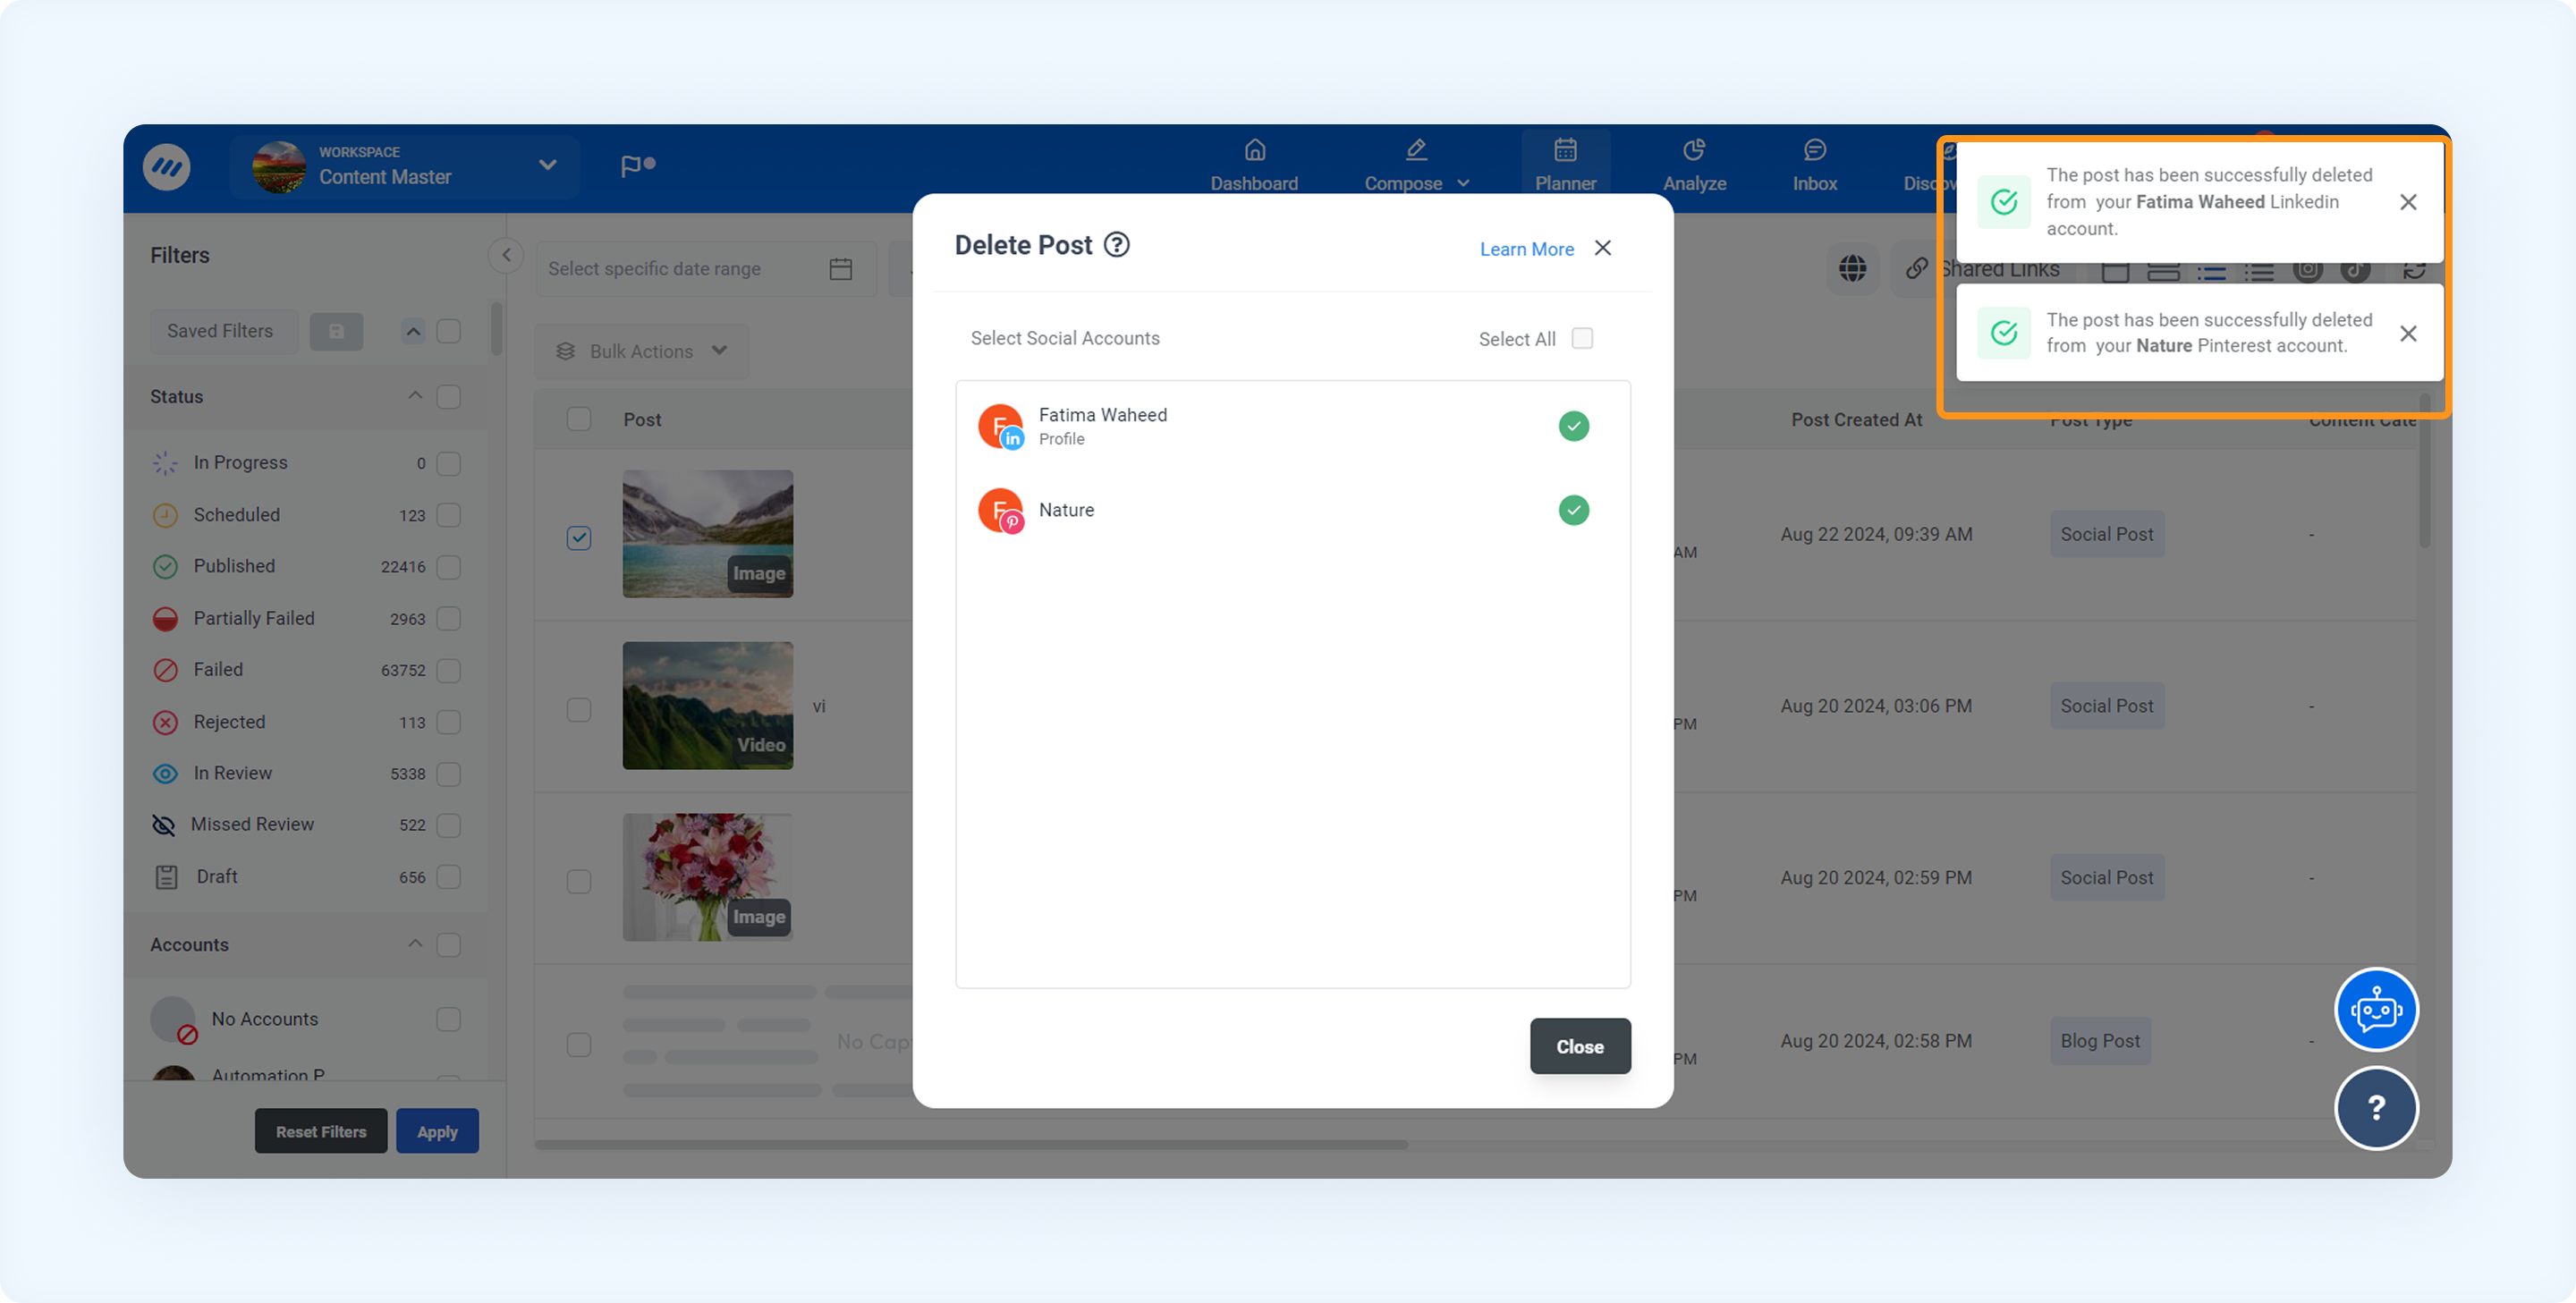Click the In Progress spinner icon
Viewport: 2576px width, 1303px height.
(x=165, y=463)
